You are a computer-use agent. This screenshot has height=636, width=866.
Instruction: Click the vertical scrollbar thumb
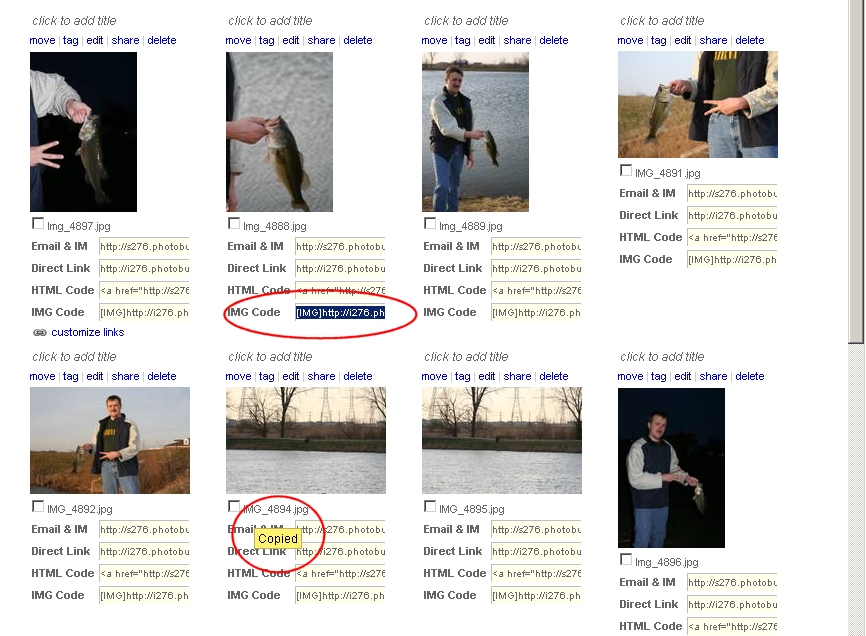tap(857, 171)
